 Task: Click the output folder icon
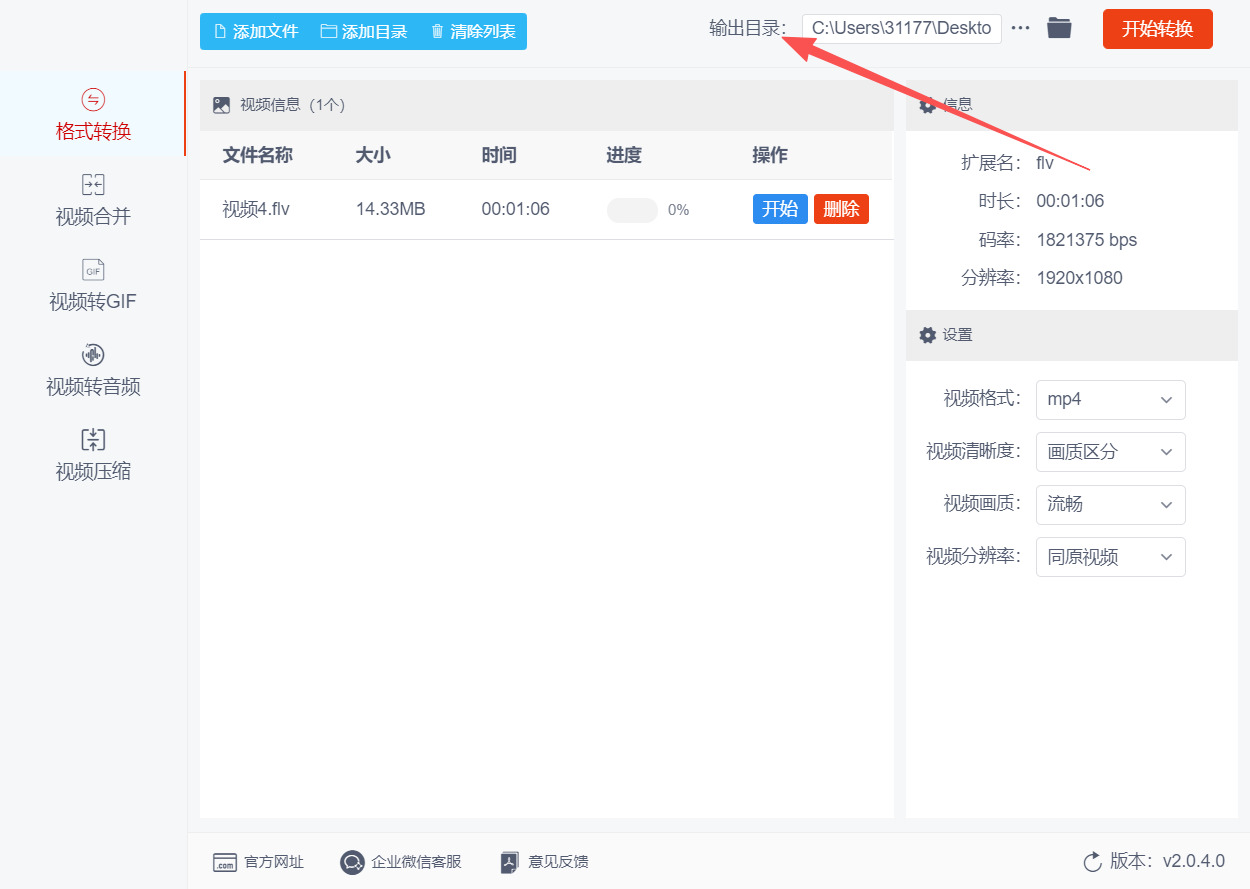(1059, 28)
